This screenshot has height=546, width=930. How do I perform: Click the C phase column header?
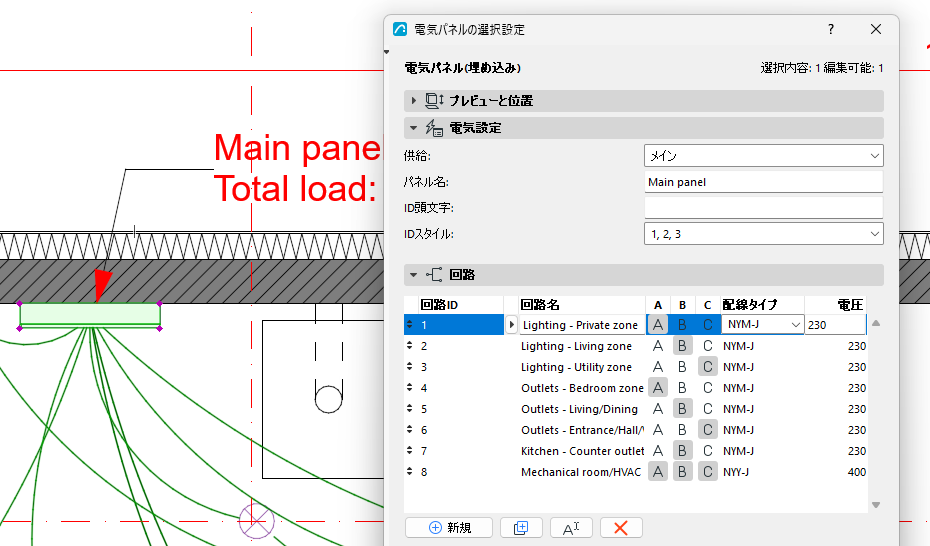point(708,305)
